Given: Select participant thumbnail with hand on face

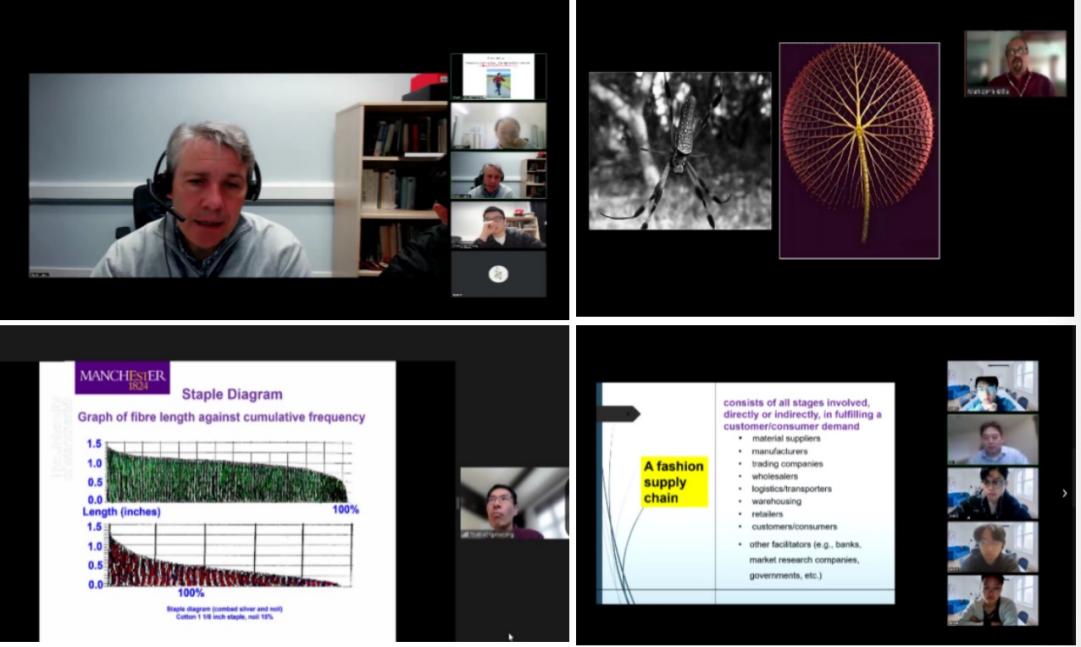Looking at the screenshot, I should point(498,226).
